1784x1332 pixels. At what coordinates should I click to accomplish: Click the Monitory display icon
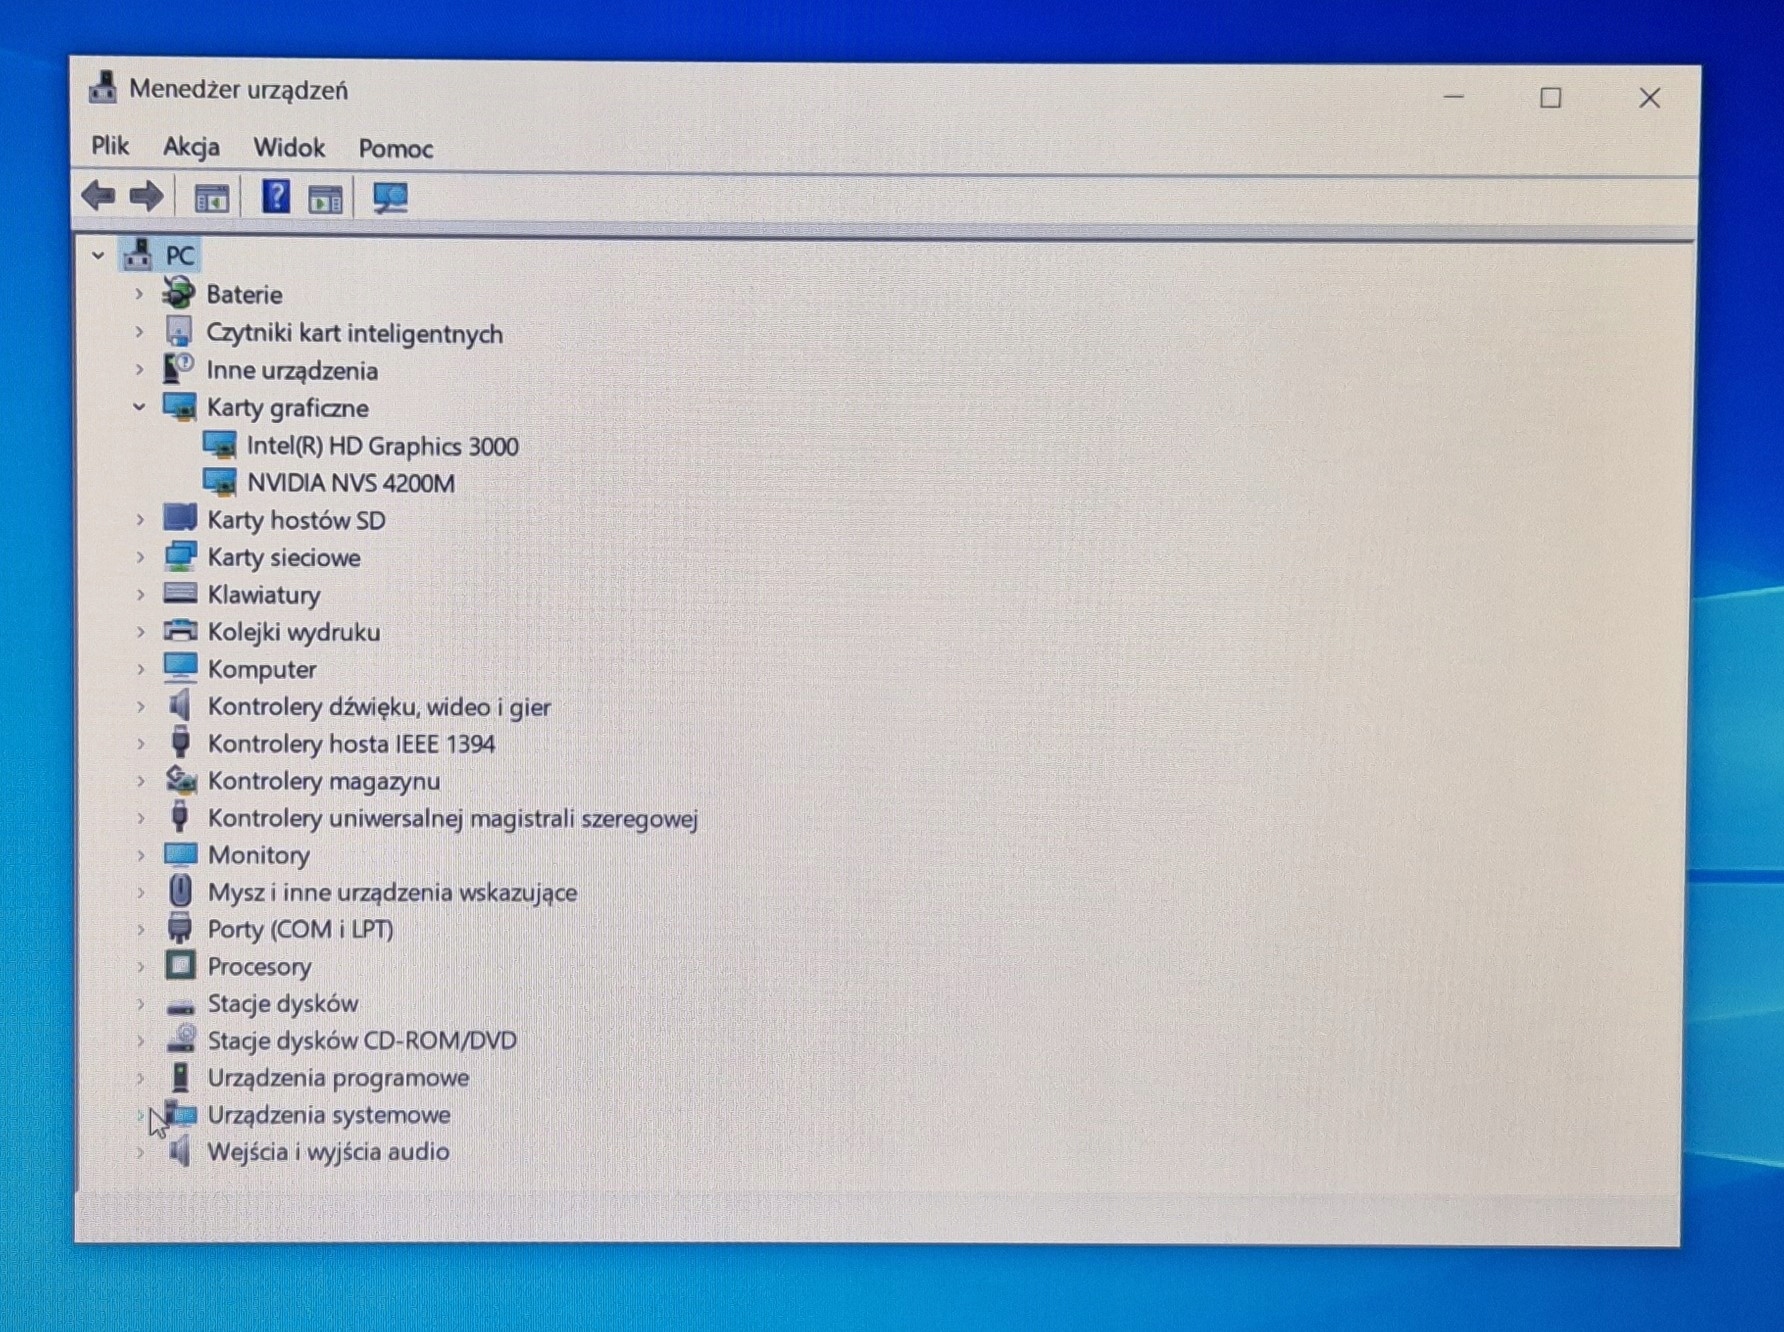click(x=180, y=854)
